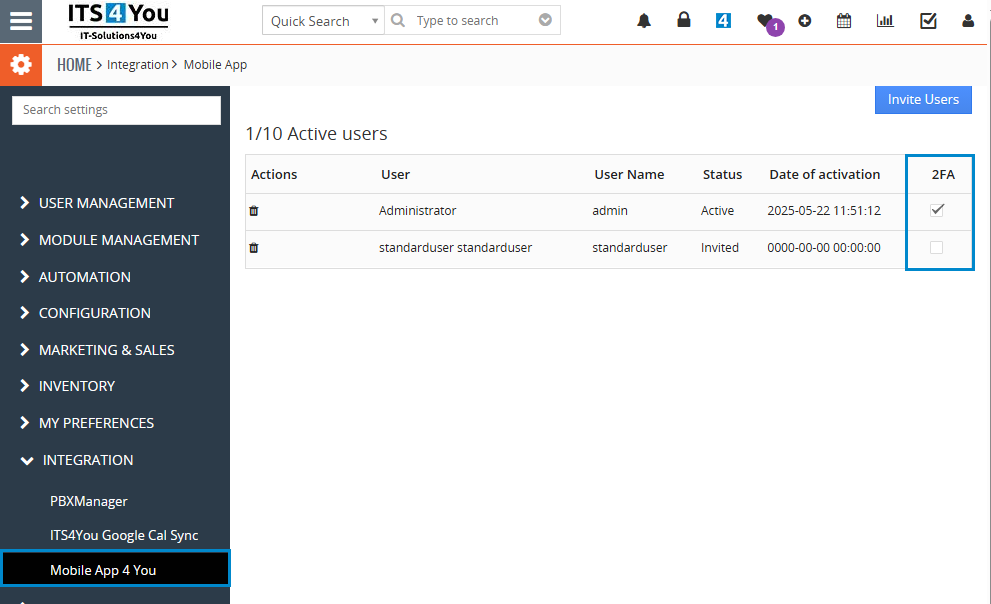Click the quick create plus icon
Screen dimensions: 991x604
click(805, 21)
